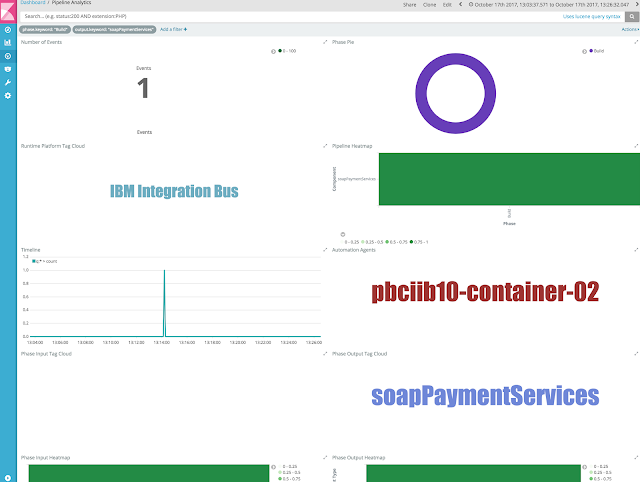Open Visualize from the sidebar
640x482 pixels.
pyautogui.click(x=8, y=42)
